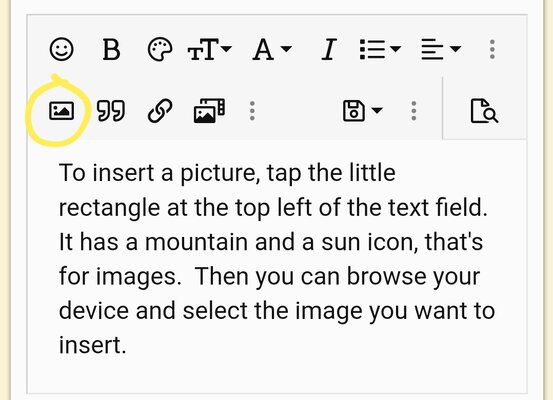Expand the text alignment dropdown
This screenshot has width=553, height=400.
(x=441, y=49)
